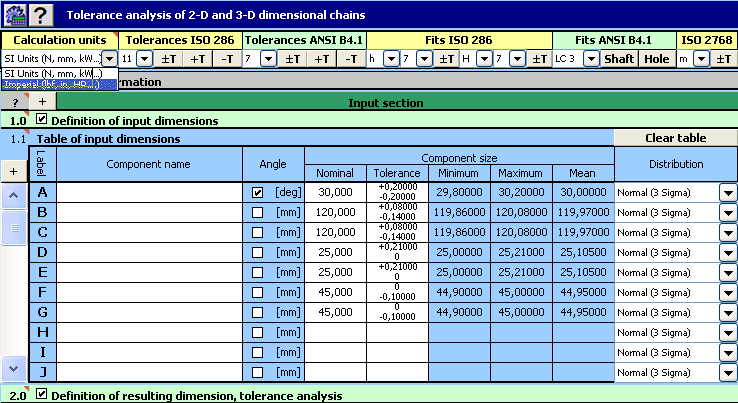Select Imperial units option in dropdown list
Screen dimensions: 738x403
(x=59, y=85)
